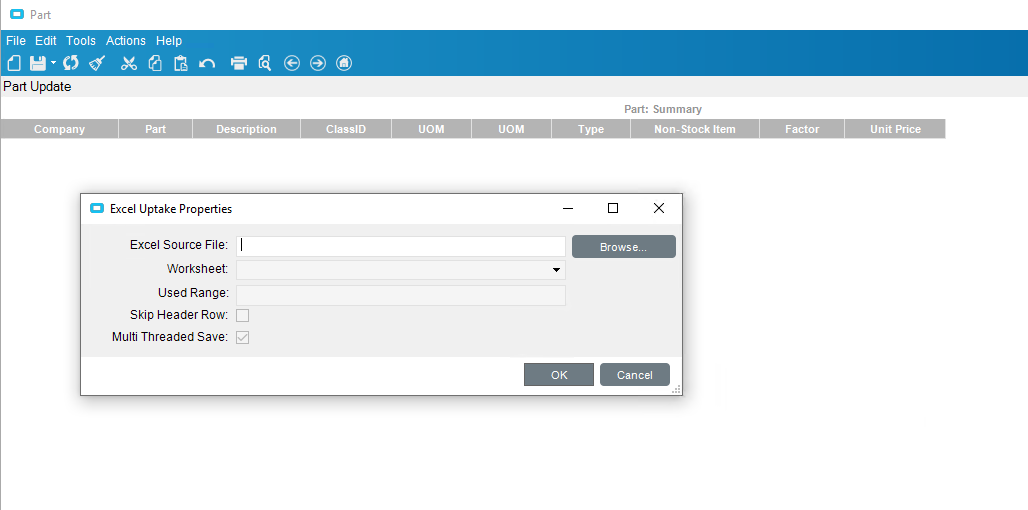Close the Excel Uptake Properties dialog
The height and width of the screenshot is (510, 1028).
click(x=659, y=208)
